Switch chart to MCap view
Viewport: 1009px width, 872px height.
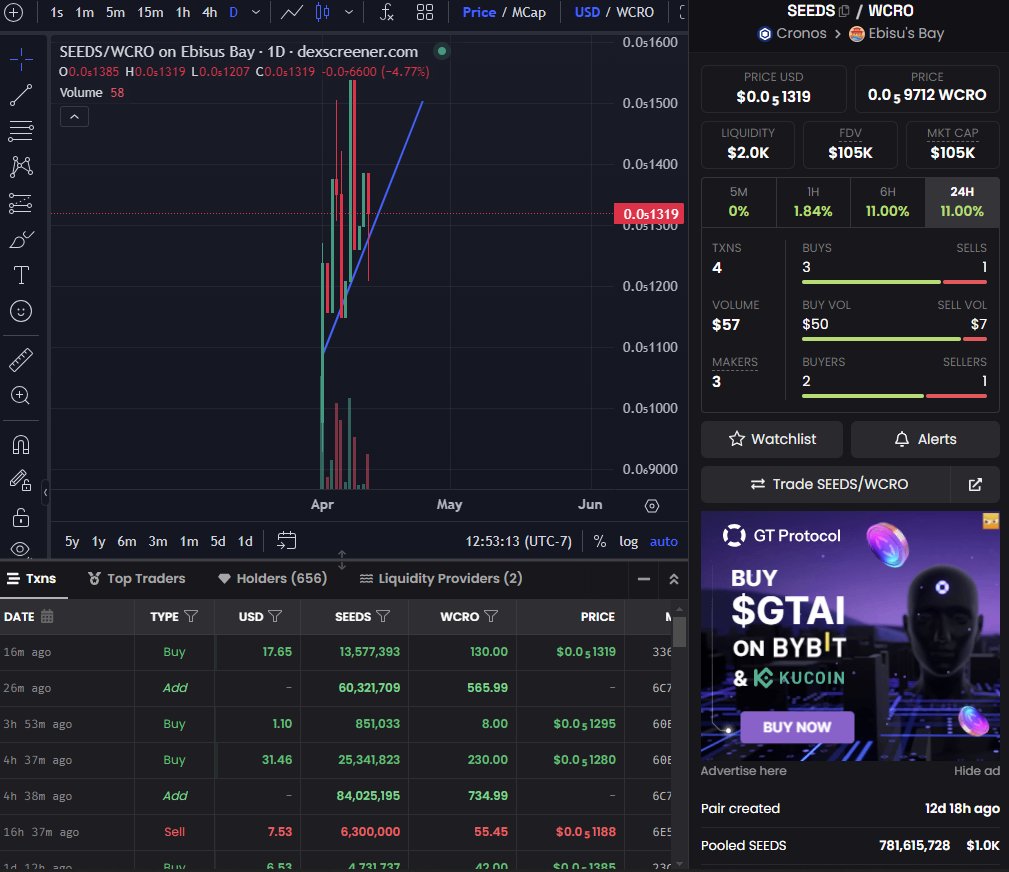click(x=528, y=12)
